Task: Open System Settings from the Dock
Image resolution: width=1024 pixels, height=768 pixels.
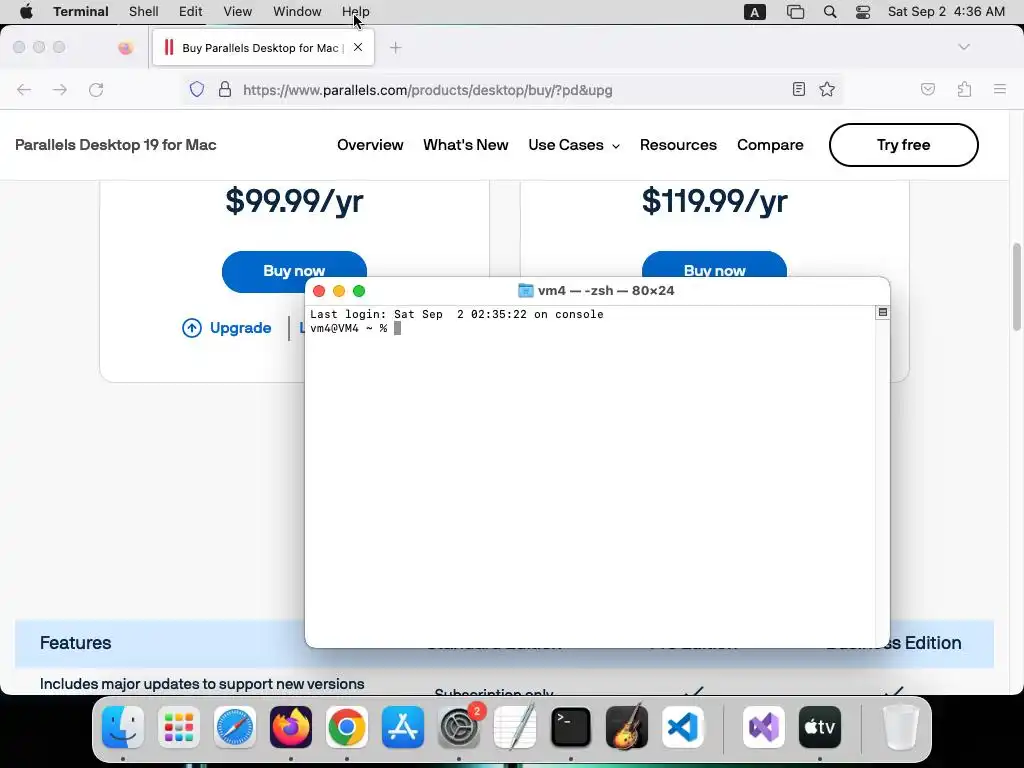Action: (459, 727)
